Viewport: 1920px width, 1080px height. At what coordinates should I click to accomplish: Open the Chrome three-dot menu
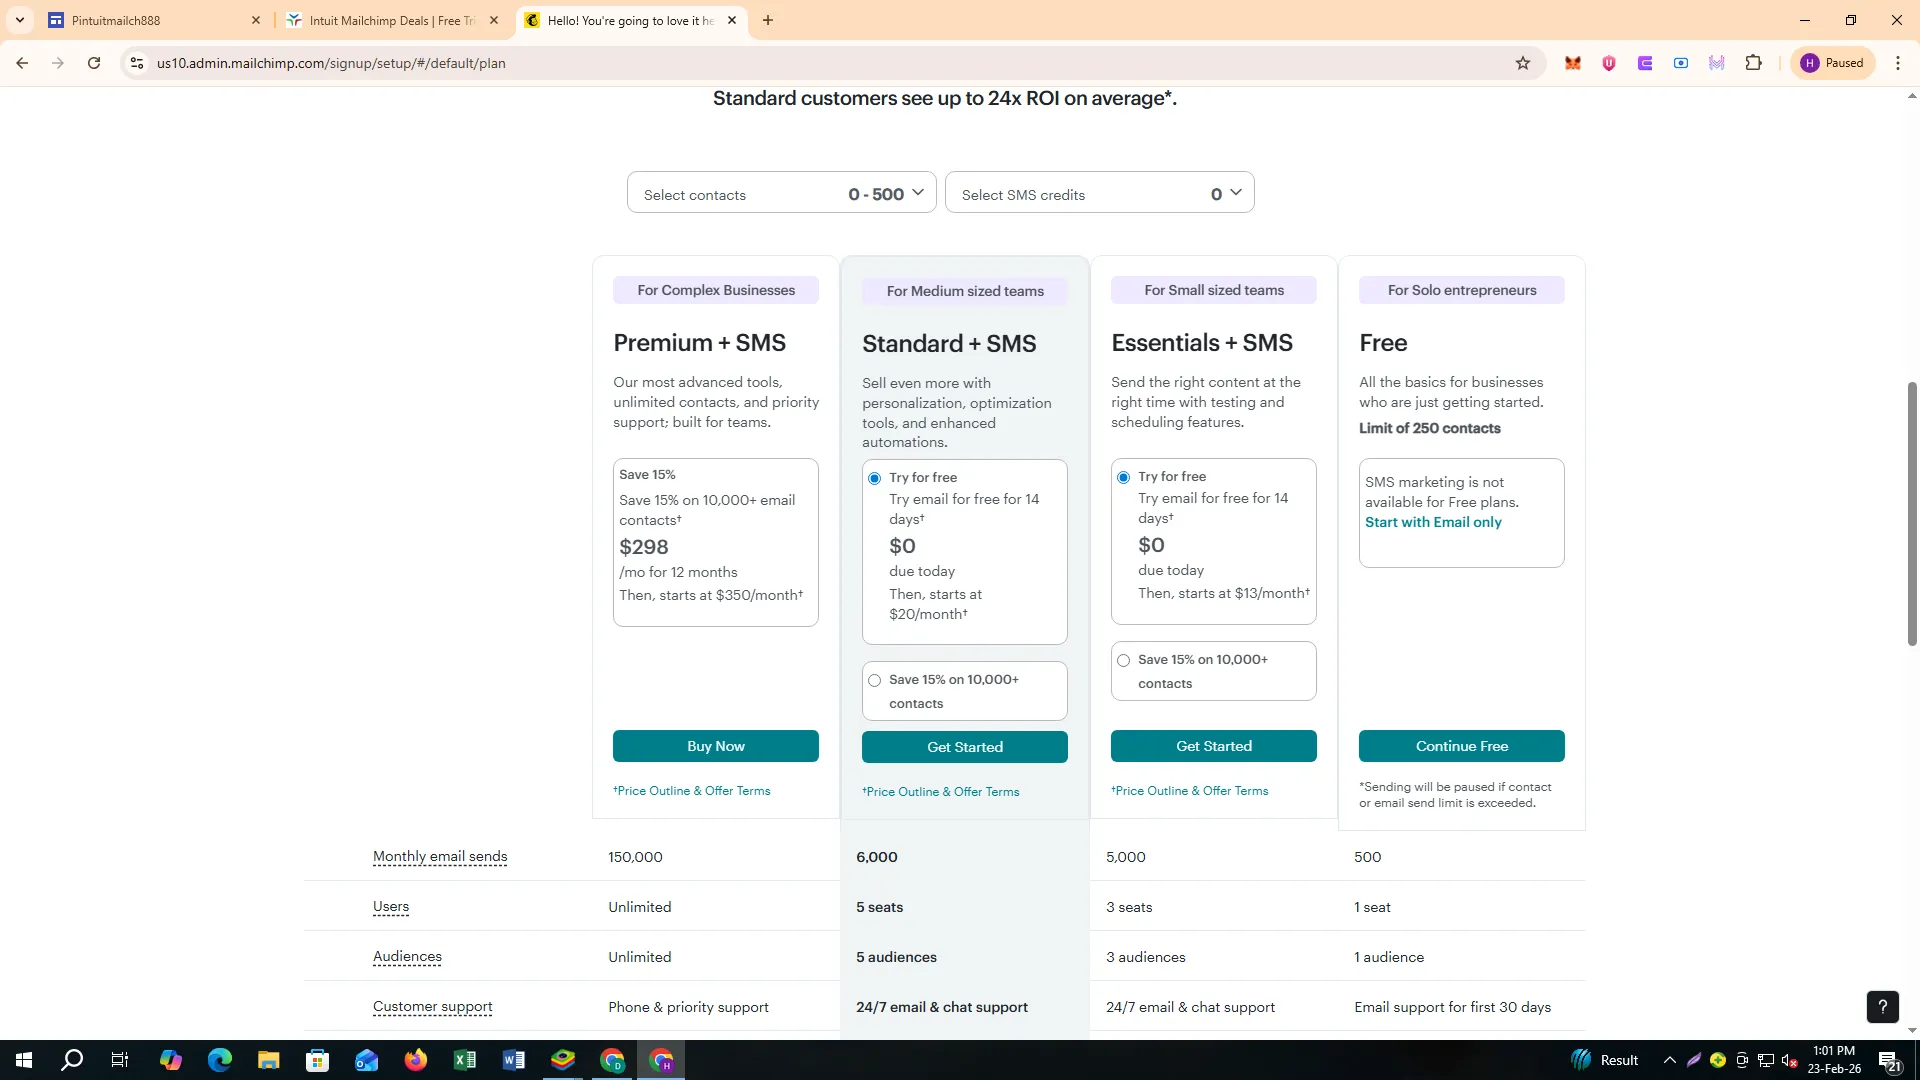[1898, 63]
